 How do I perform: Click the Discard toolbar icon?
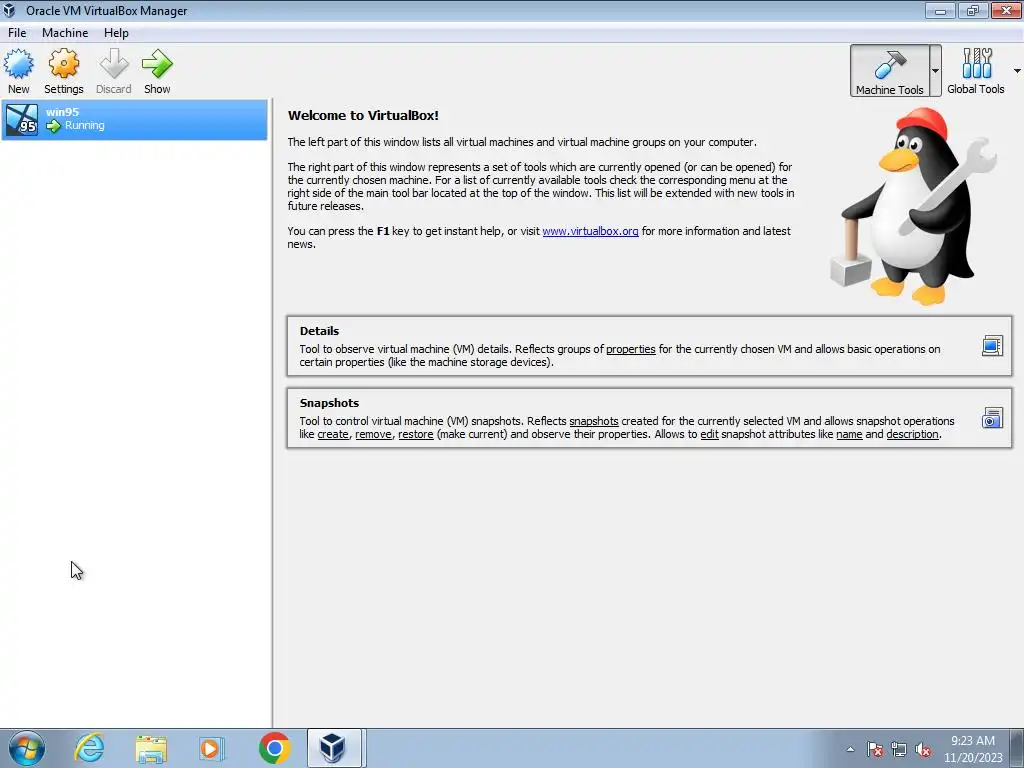point(114,64)
